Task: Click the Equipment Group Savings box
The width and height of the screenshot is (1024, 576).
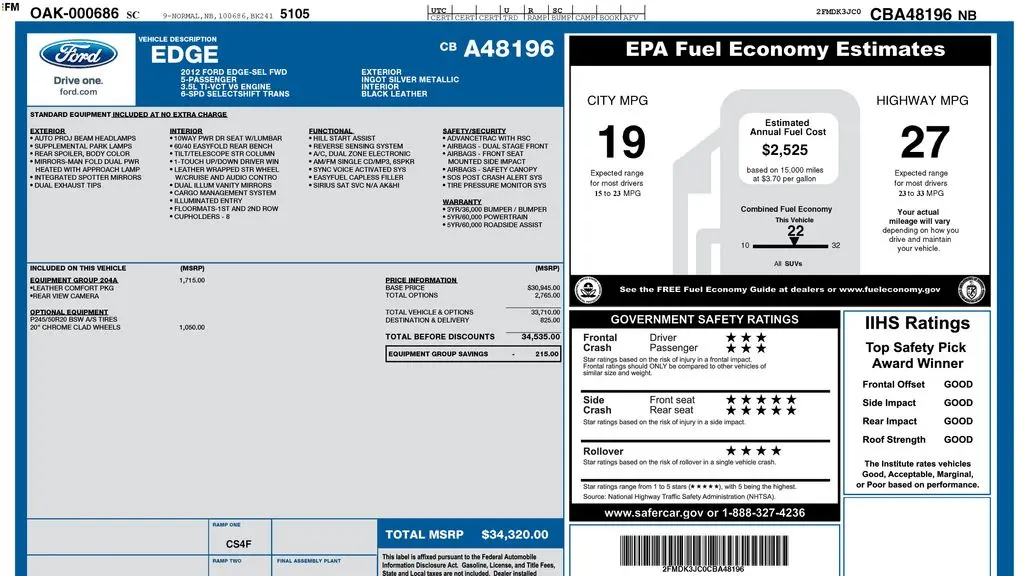Action: tap(473, 354)
